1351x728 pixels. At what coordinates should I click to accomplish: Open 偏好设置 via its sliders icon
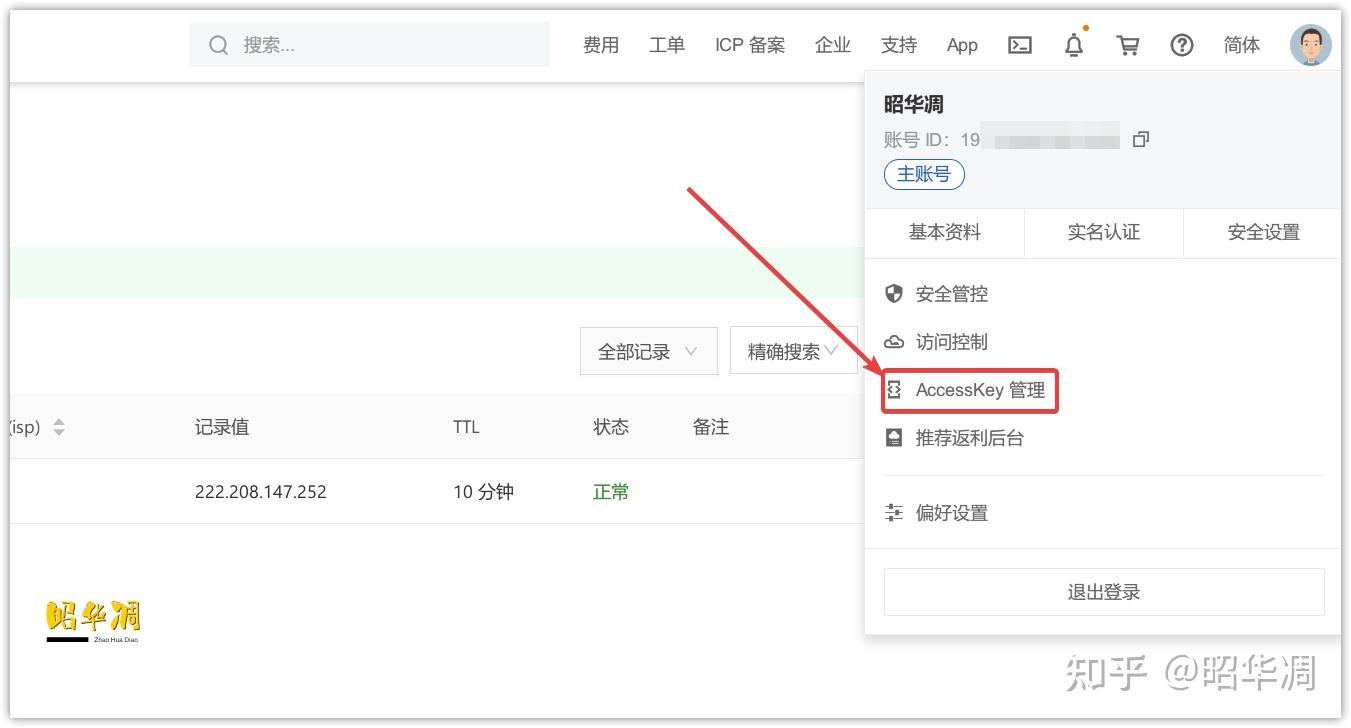point(893,512)
